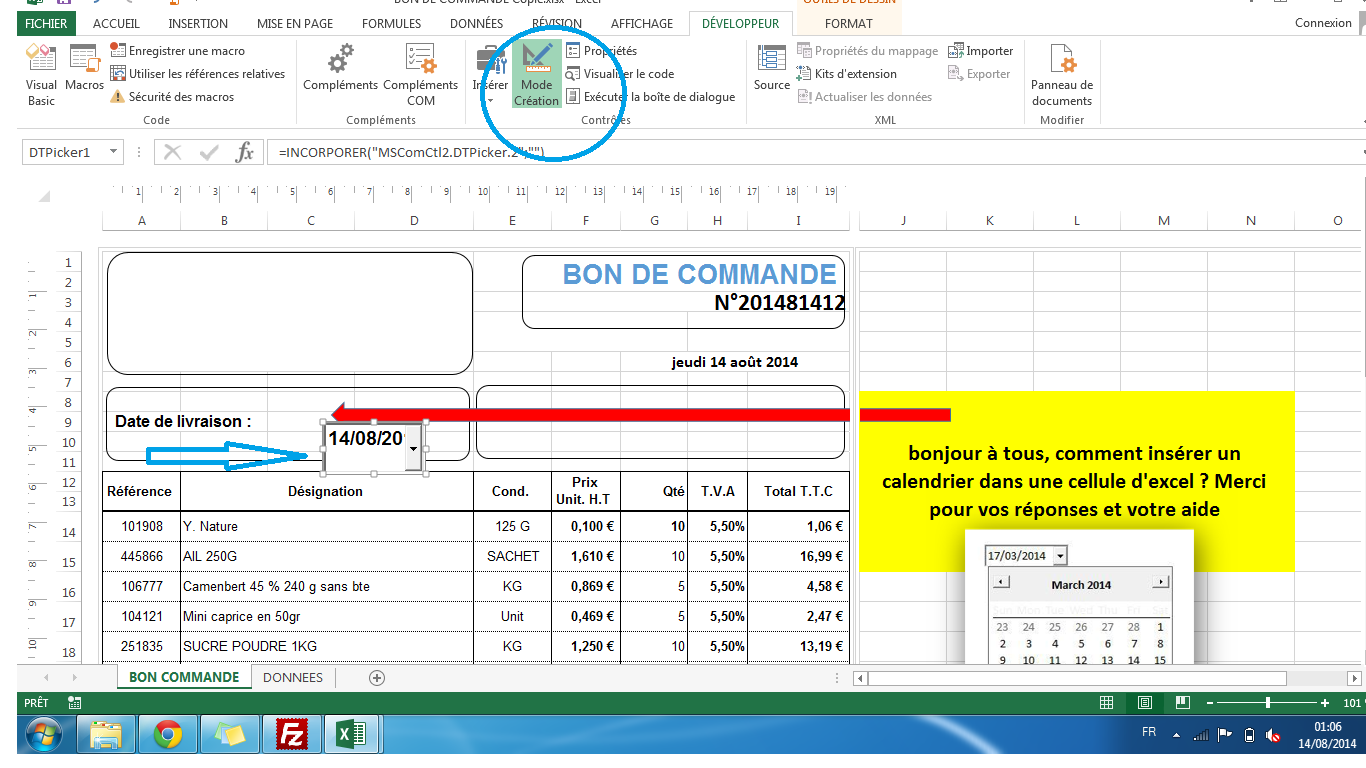Adjust the zoom slider handle
This screenshot has height=768, width=1366.
(1268, 703)
